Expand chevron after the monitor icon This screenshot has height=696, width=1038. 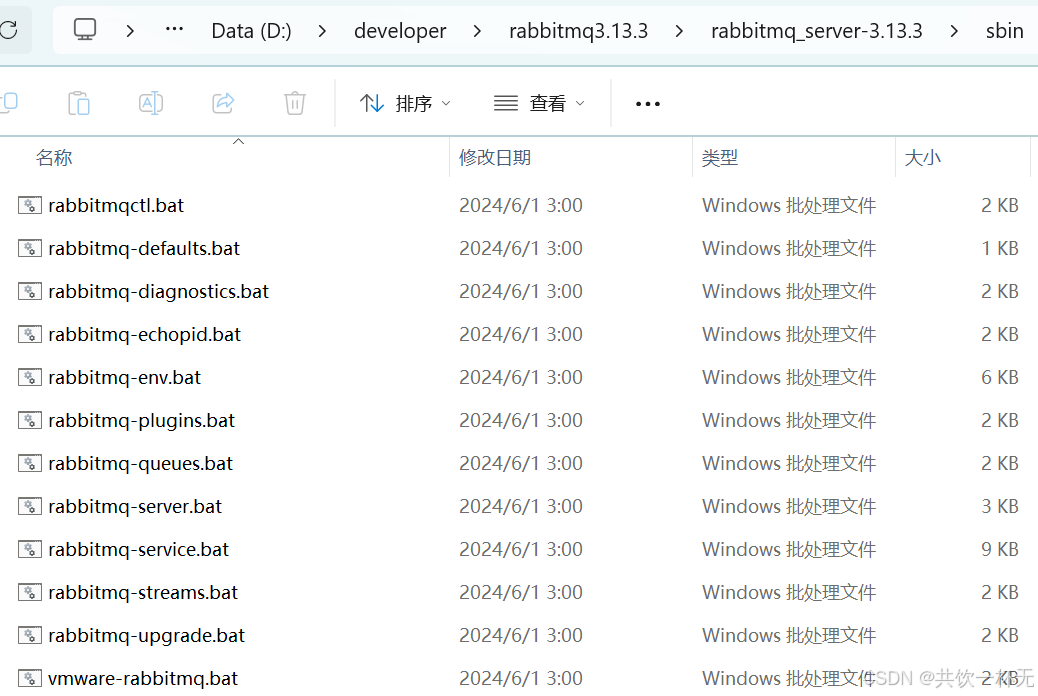point(130,30)
